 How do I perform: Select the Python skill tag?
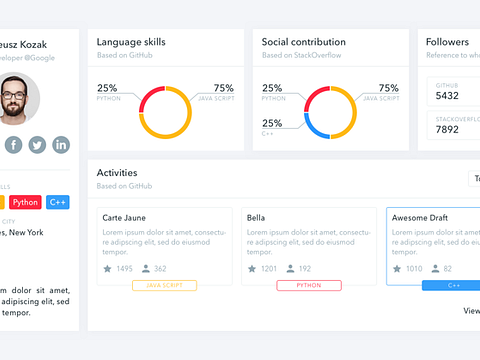point(25,202)
